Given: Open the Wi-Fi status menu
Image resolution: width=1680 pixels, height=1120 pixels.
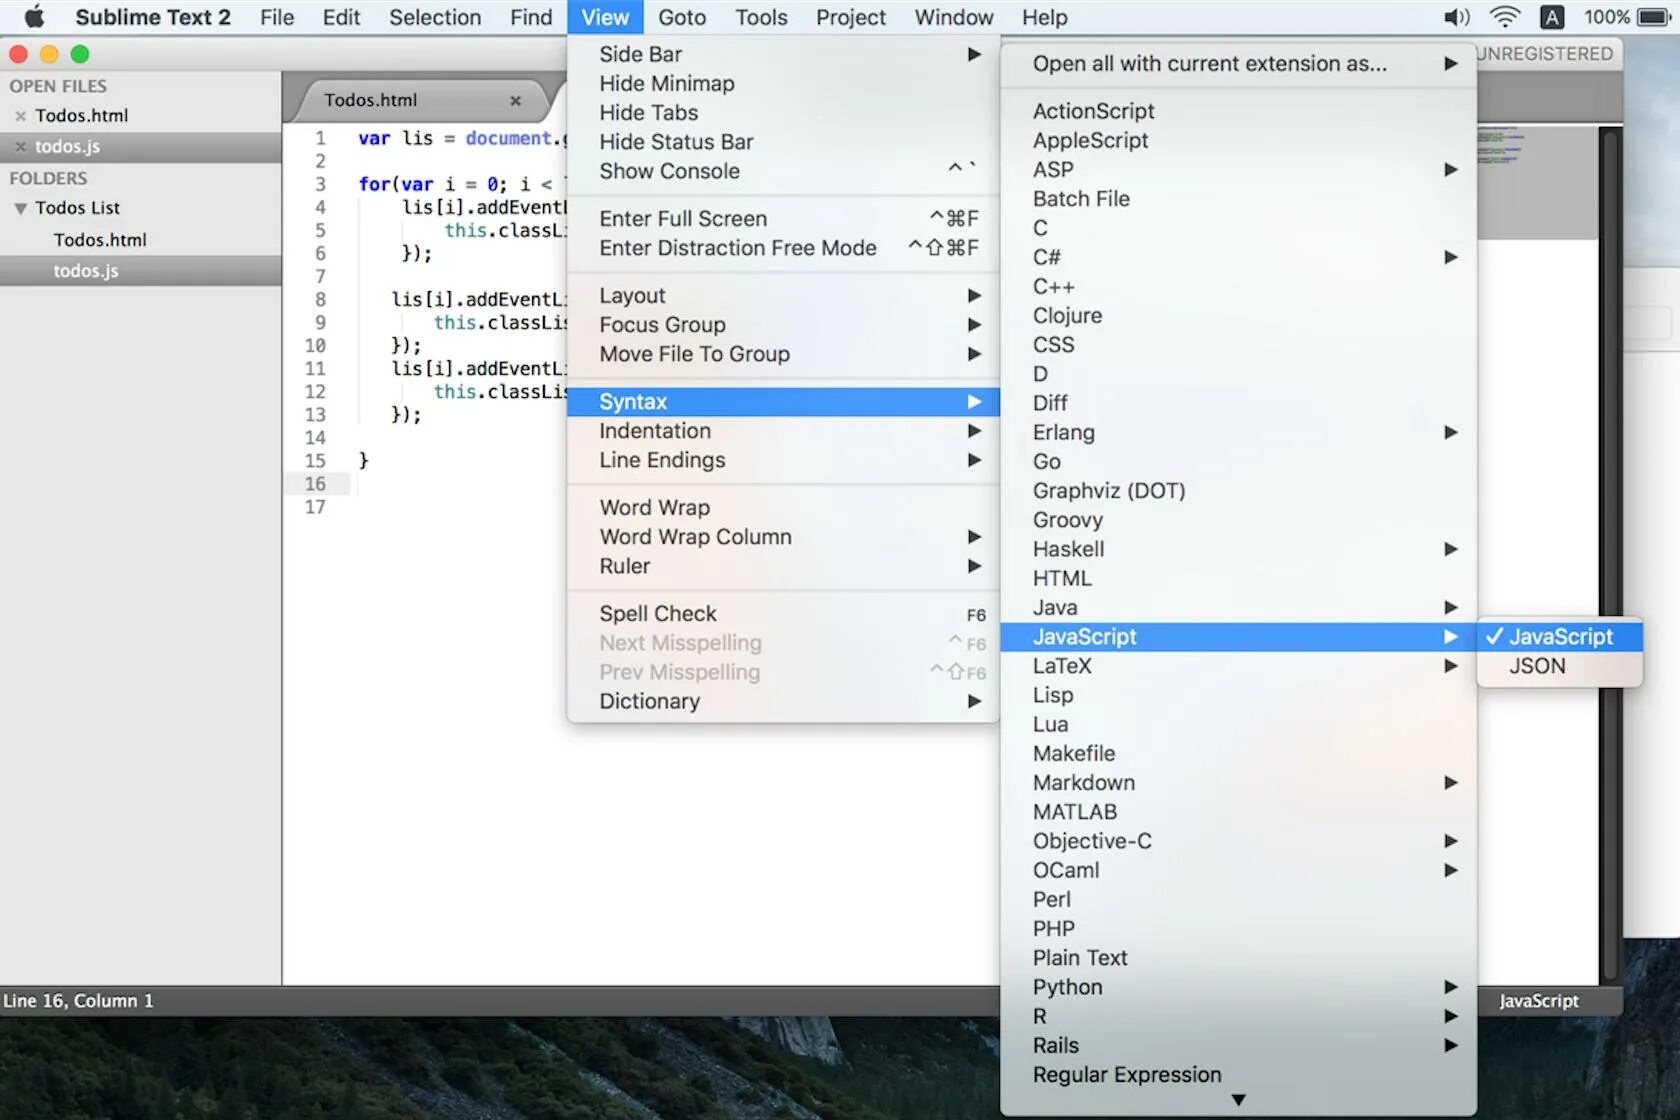Looking at the screenshot, I should [1504, 17].
